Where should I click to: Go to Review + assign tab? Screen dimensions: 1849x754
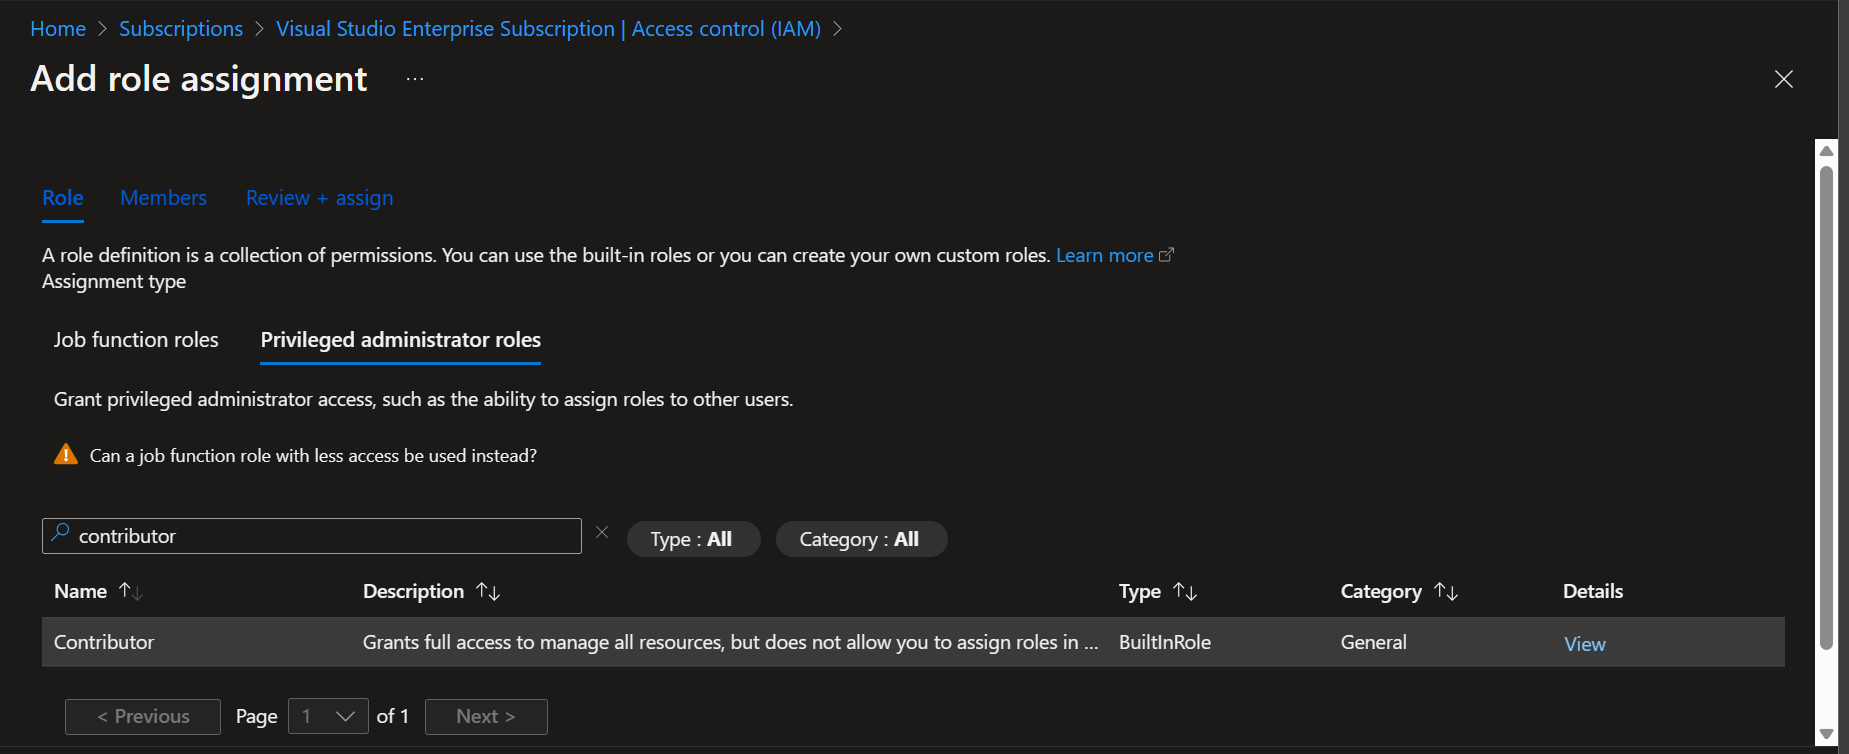319,198
